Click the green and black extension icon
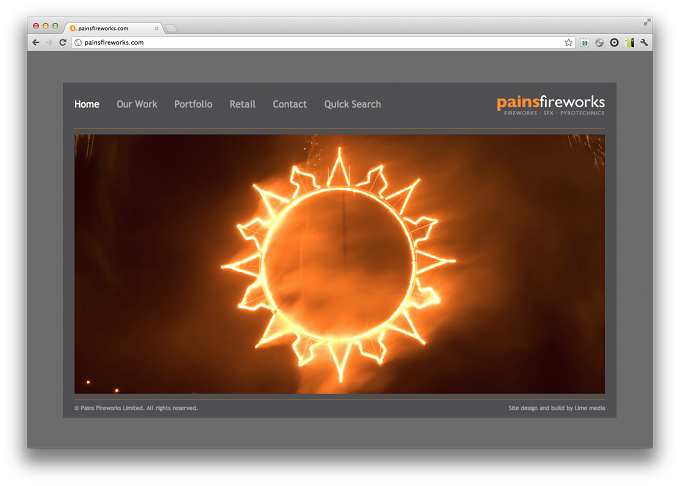This screenshot has height=486, width=680. pos(630,42)
